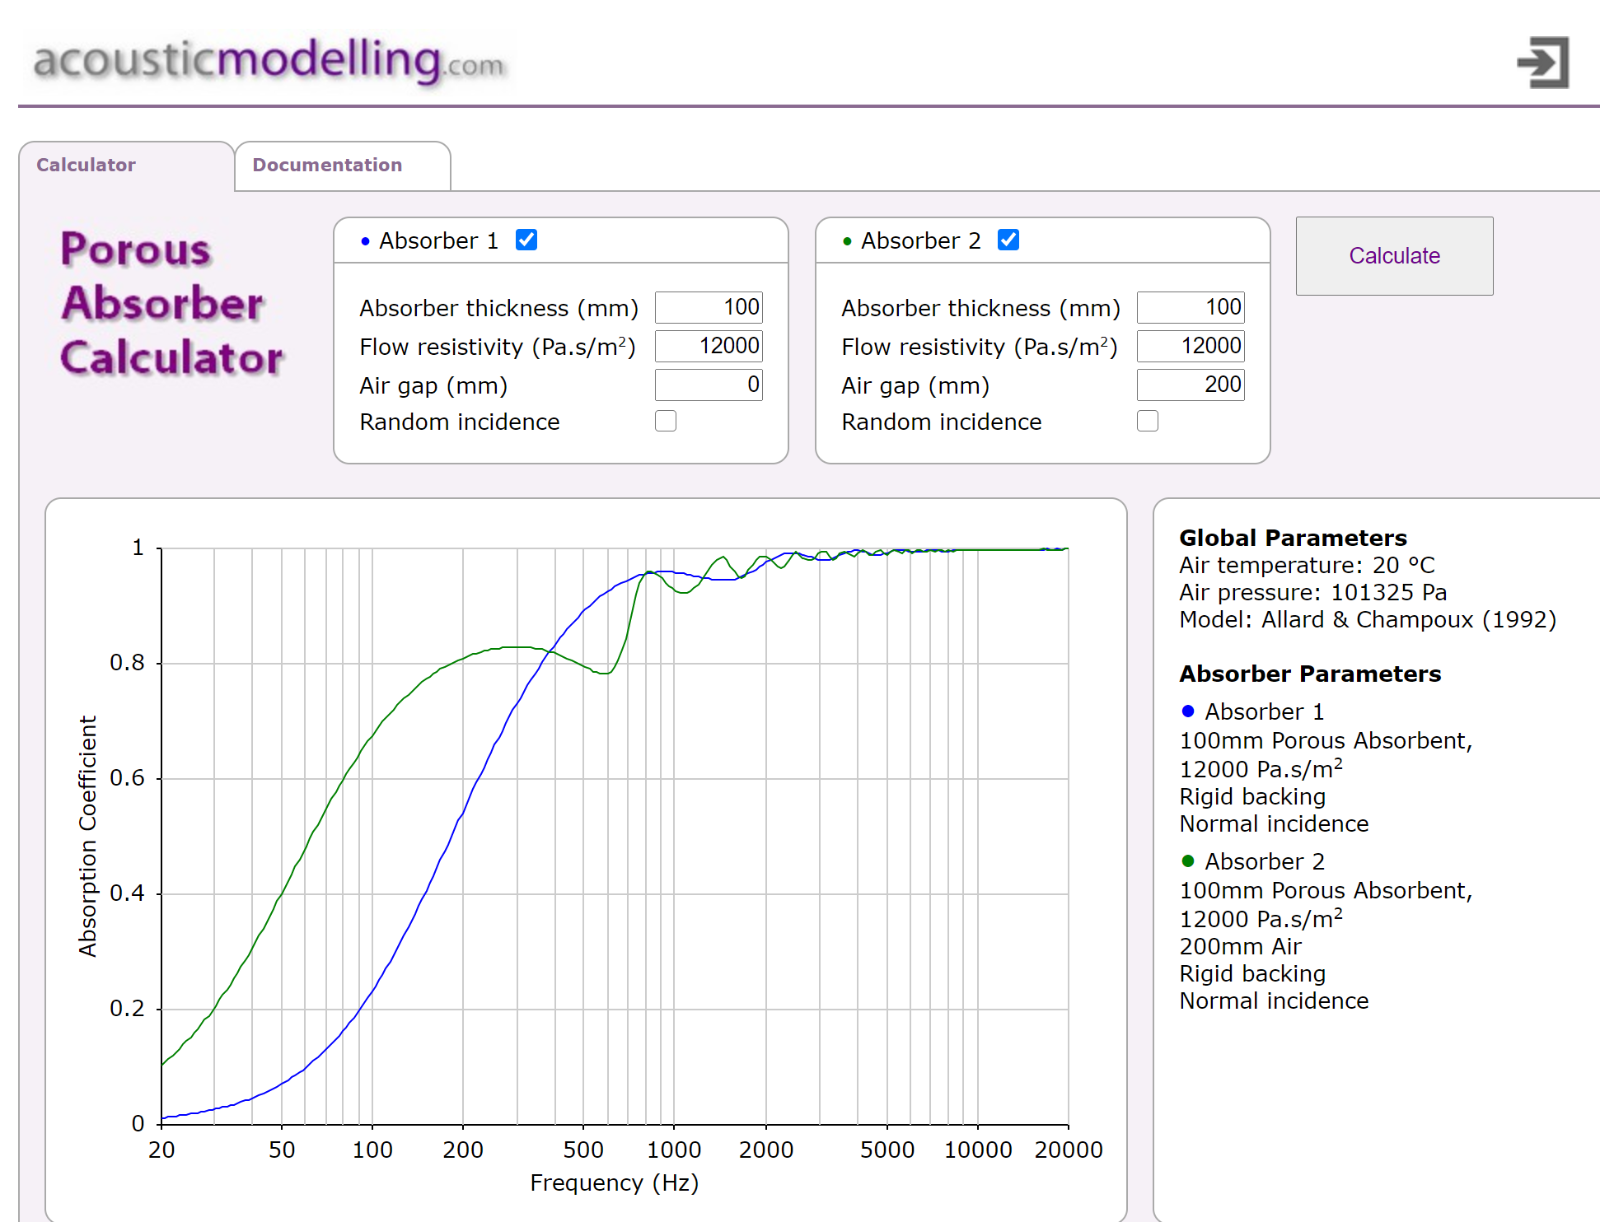Click Absorber 2 flow resistivity field

(1191, 346)
